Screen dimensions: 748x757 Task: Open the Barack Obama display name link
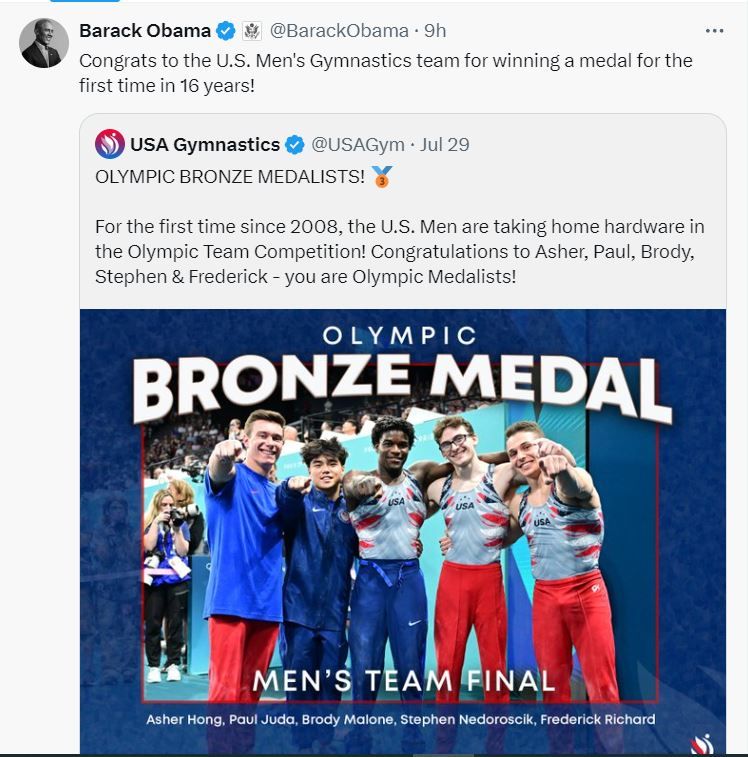145,31
